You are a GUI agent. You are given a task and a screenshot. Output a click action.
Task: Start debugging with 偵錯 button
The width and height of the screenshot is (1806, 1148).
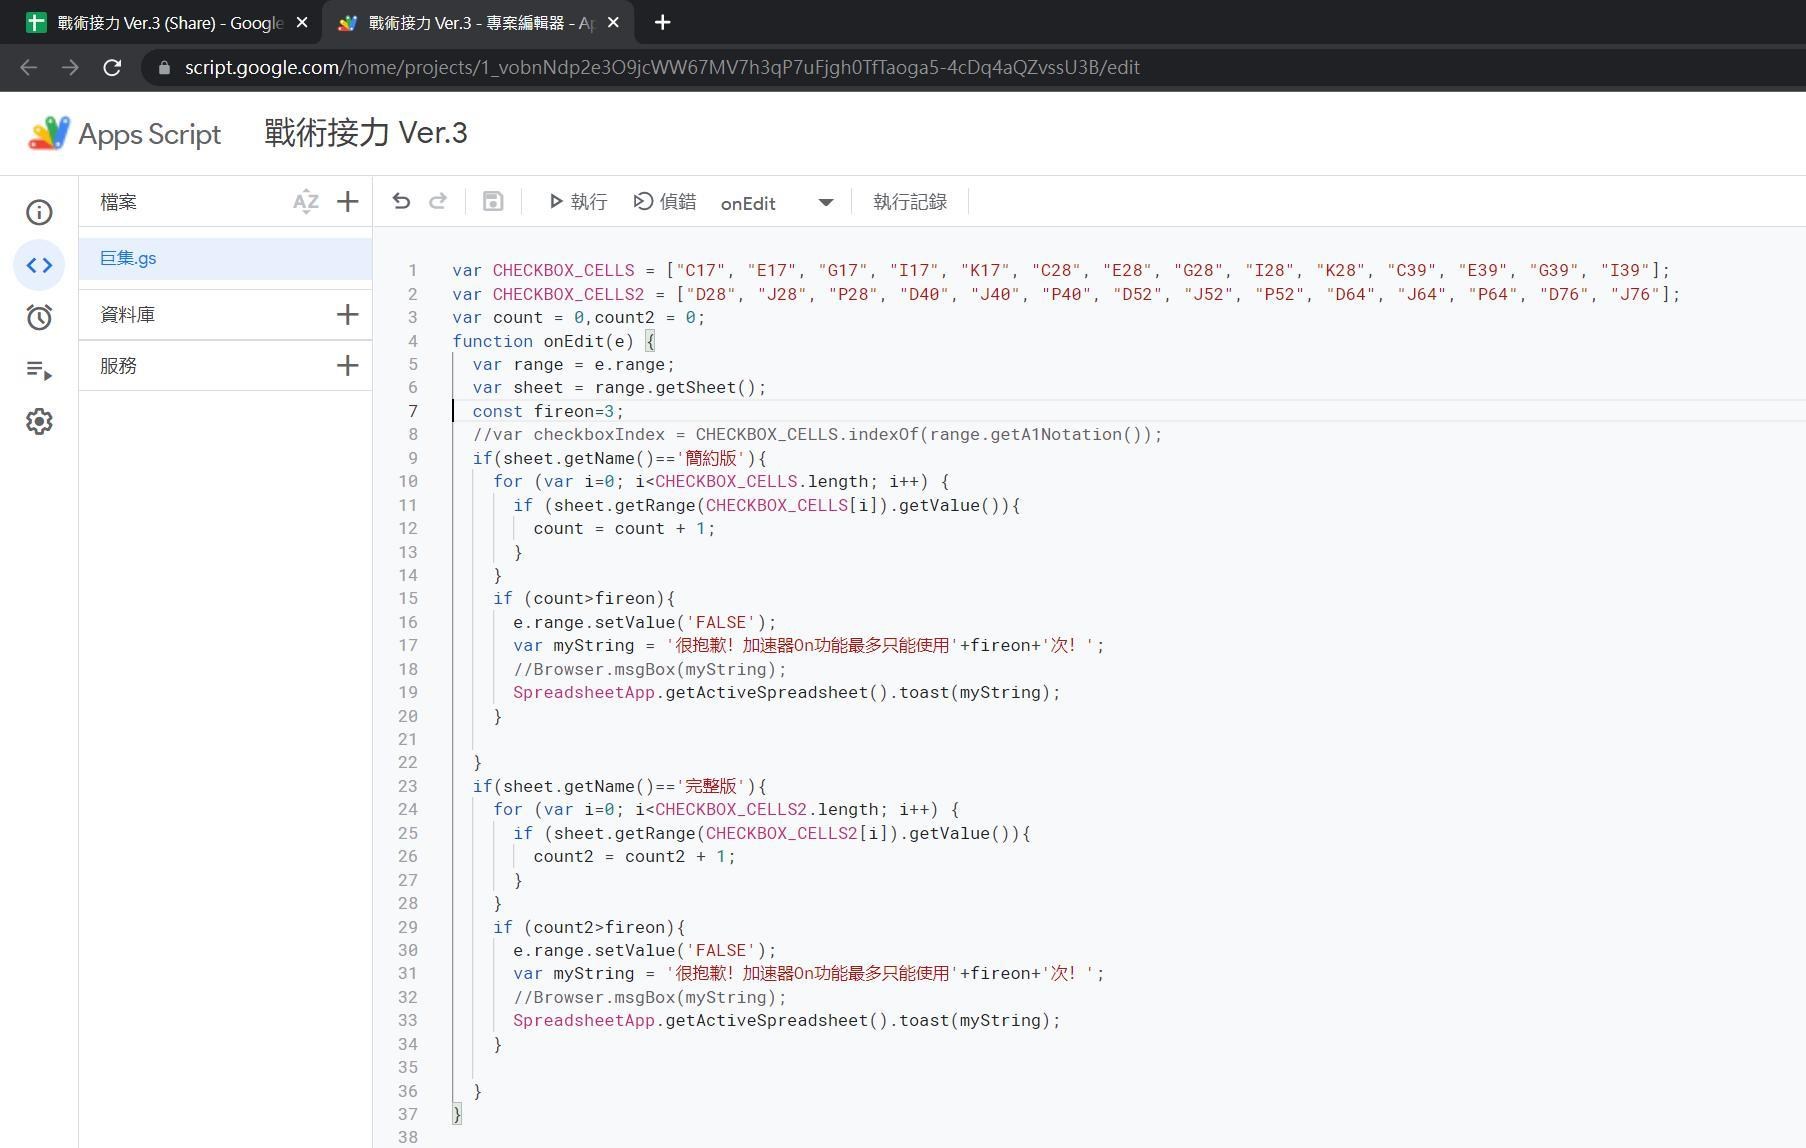click(665, 202)
